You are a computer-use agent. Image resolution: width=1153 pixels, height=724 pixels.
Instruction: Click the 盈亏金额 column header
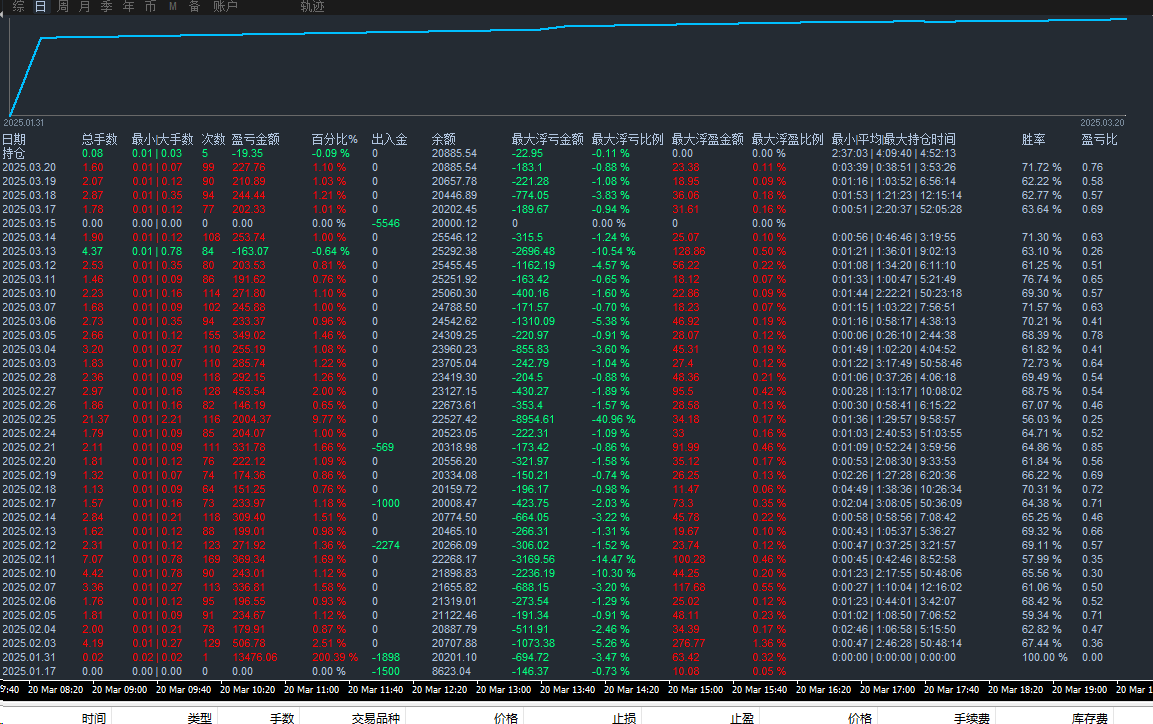[255, 139]
